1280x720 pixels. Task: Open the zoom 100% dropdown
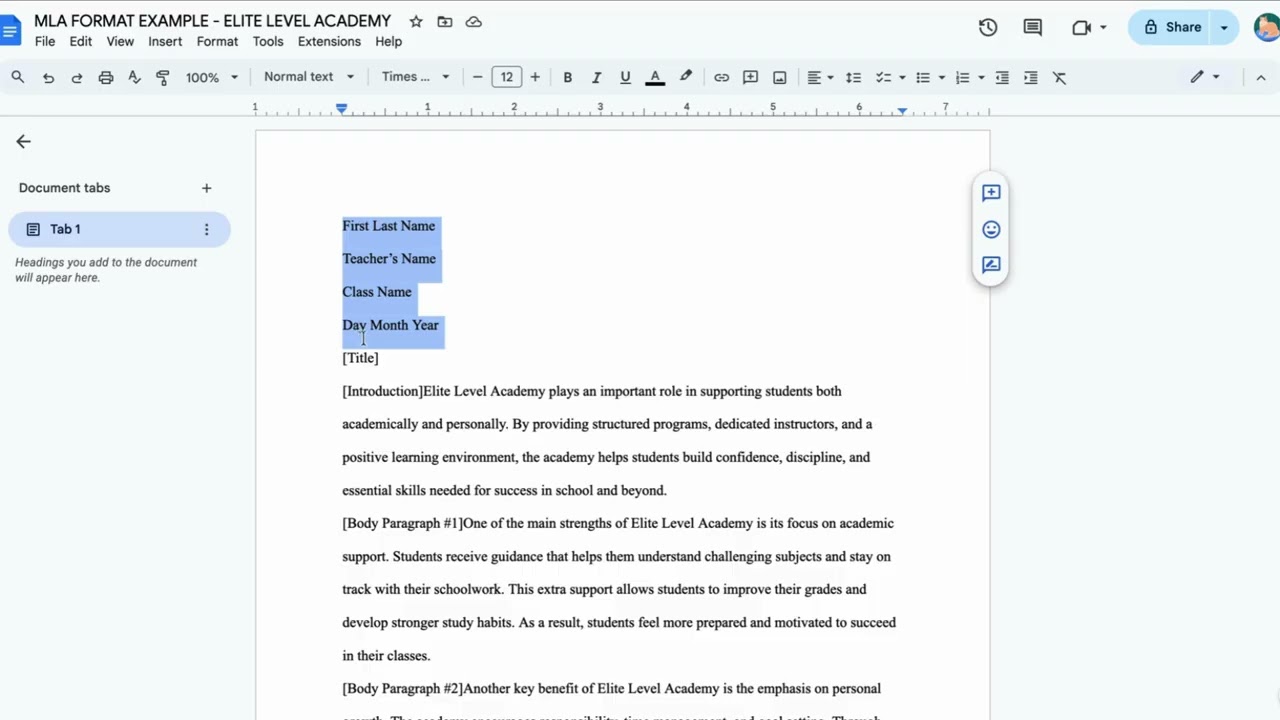(x=212, y=77)
